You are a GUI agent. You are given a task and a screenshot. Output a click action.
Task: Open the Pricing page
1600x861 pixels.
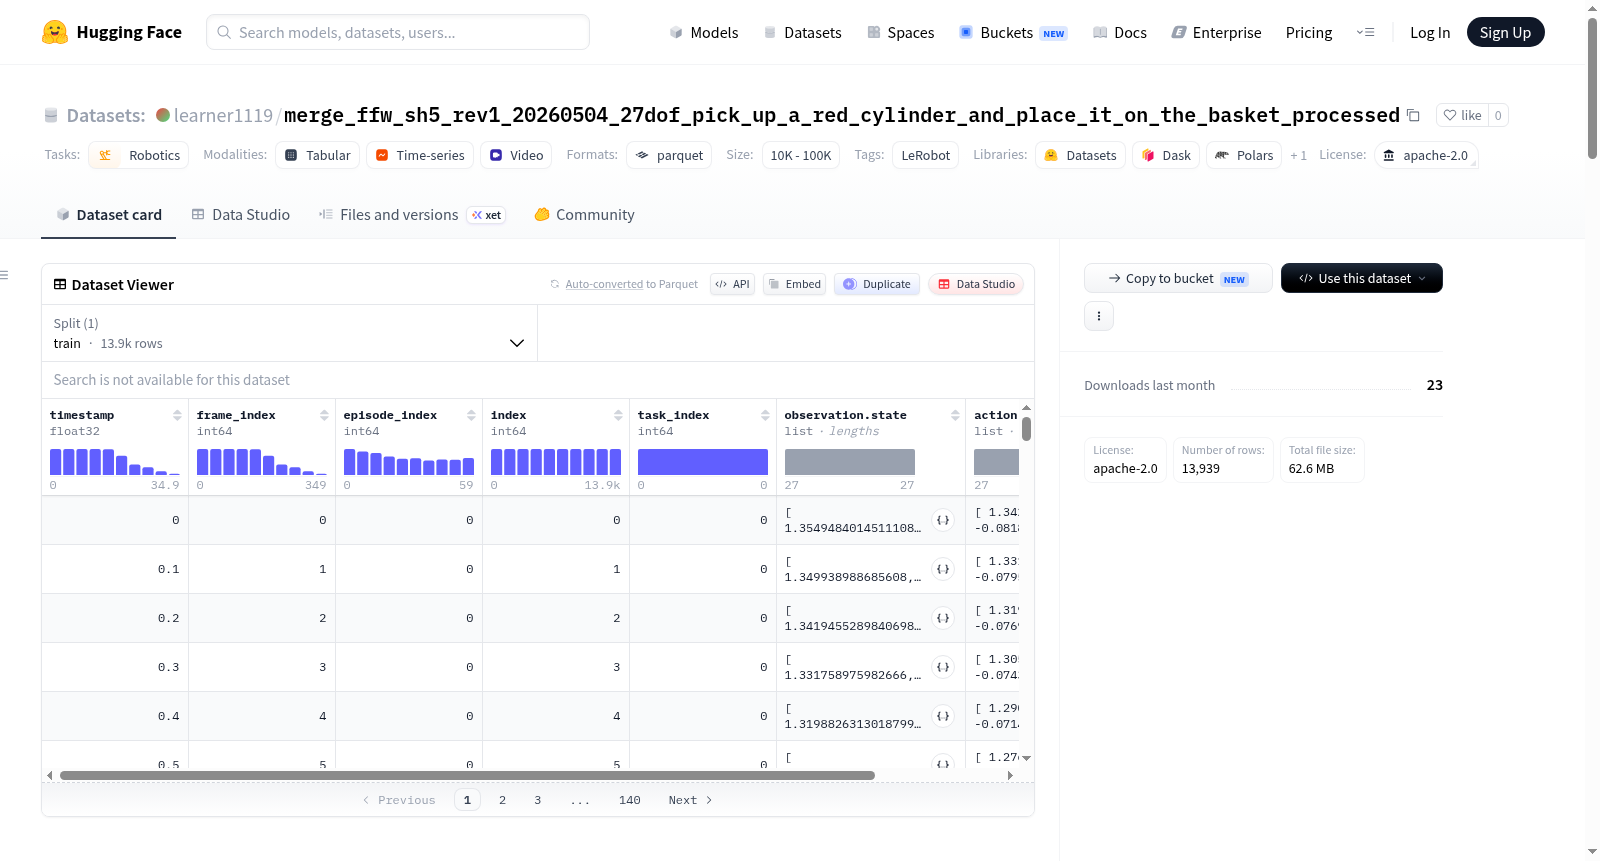point(1309,32)
